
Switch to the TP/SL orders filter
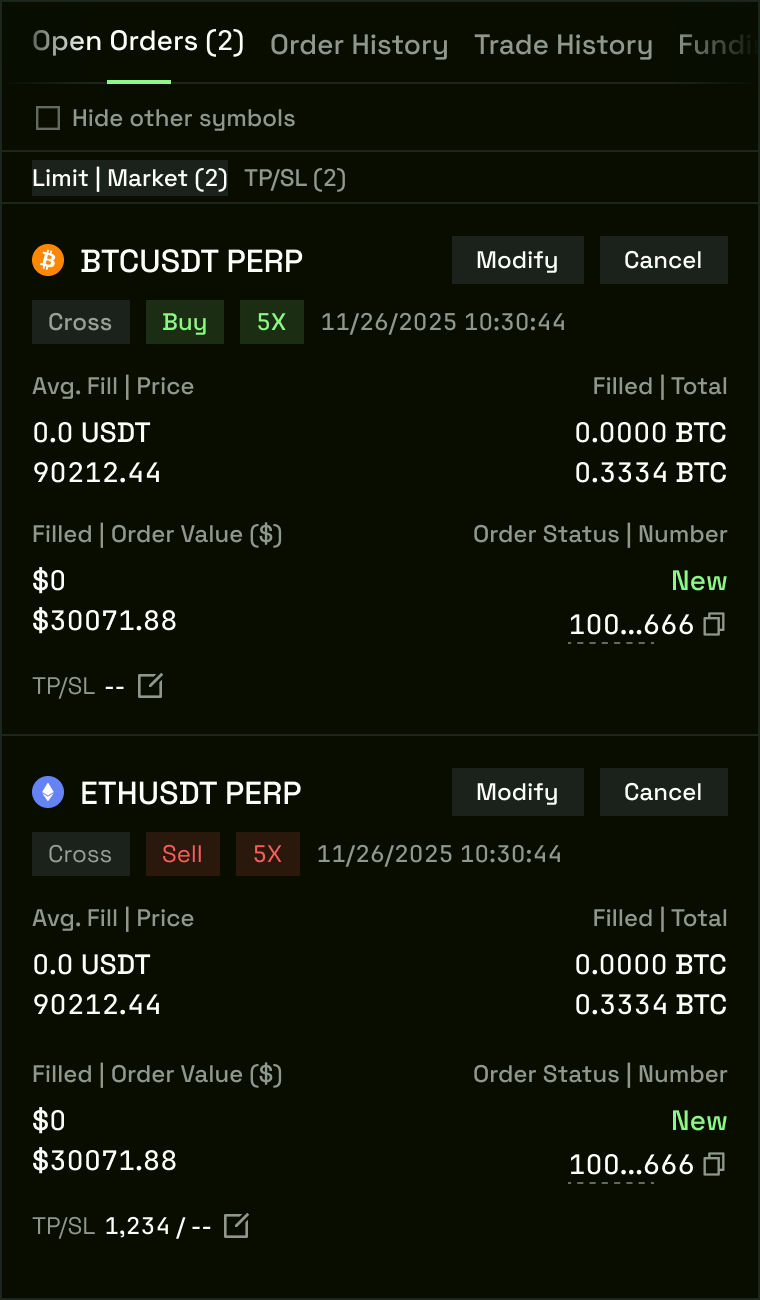[295, 179]
